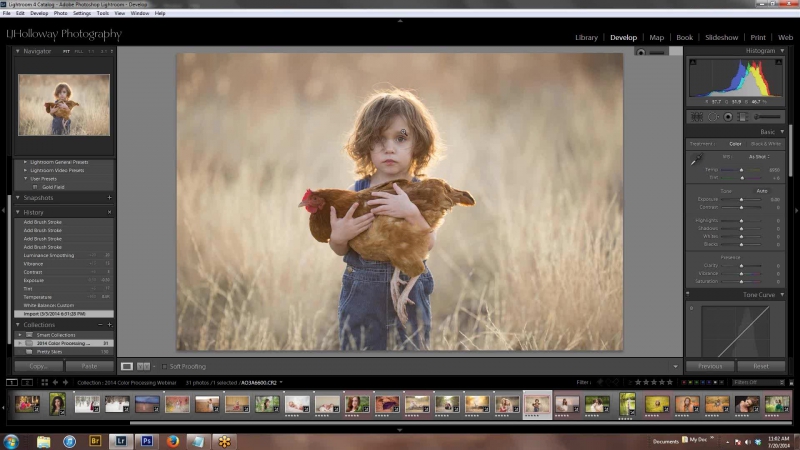Open the tone curve point editor icon
800x450 pixels.
click(691, 308)
